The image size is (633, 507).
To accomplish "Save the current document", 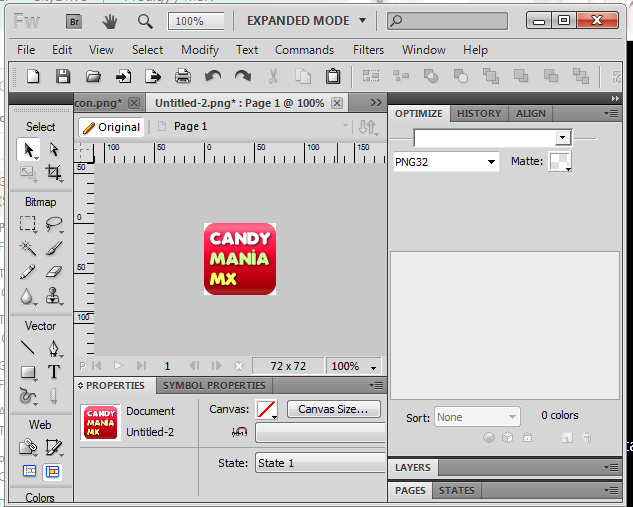I will click(x=63, y=76).
